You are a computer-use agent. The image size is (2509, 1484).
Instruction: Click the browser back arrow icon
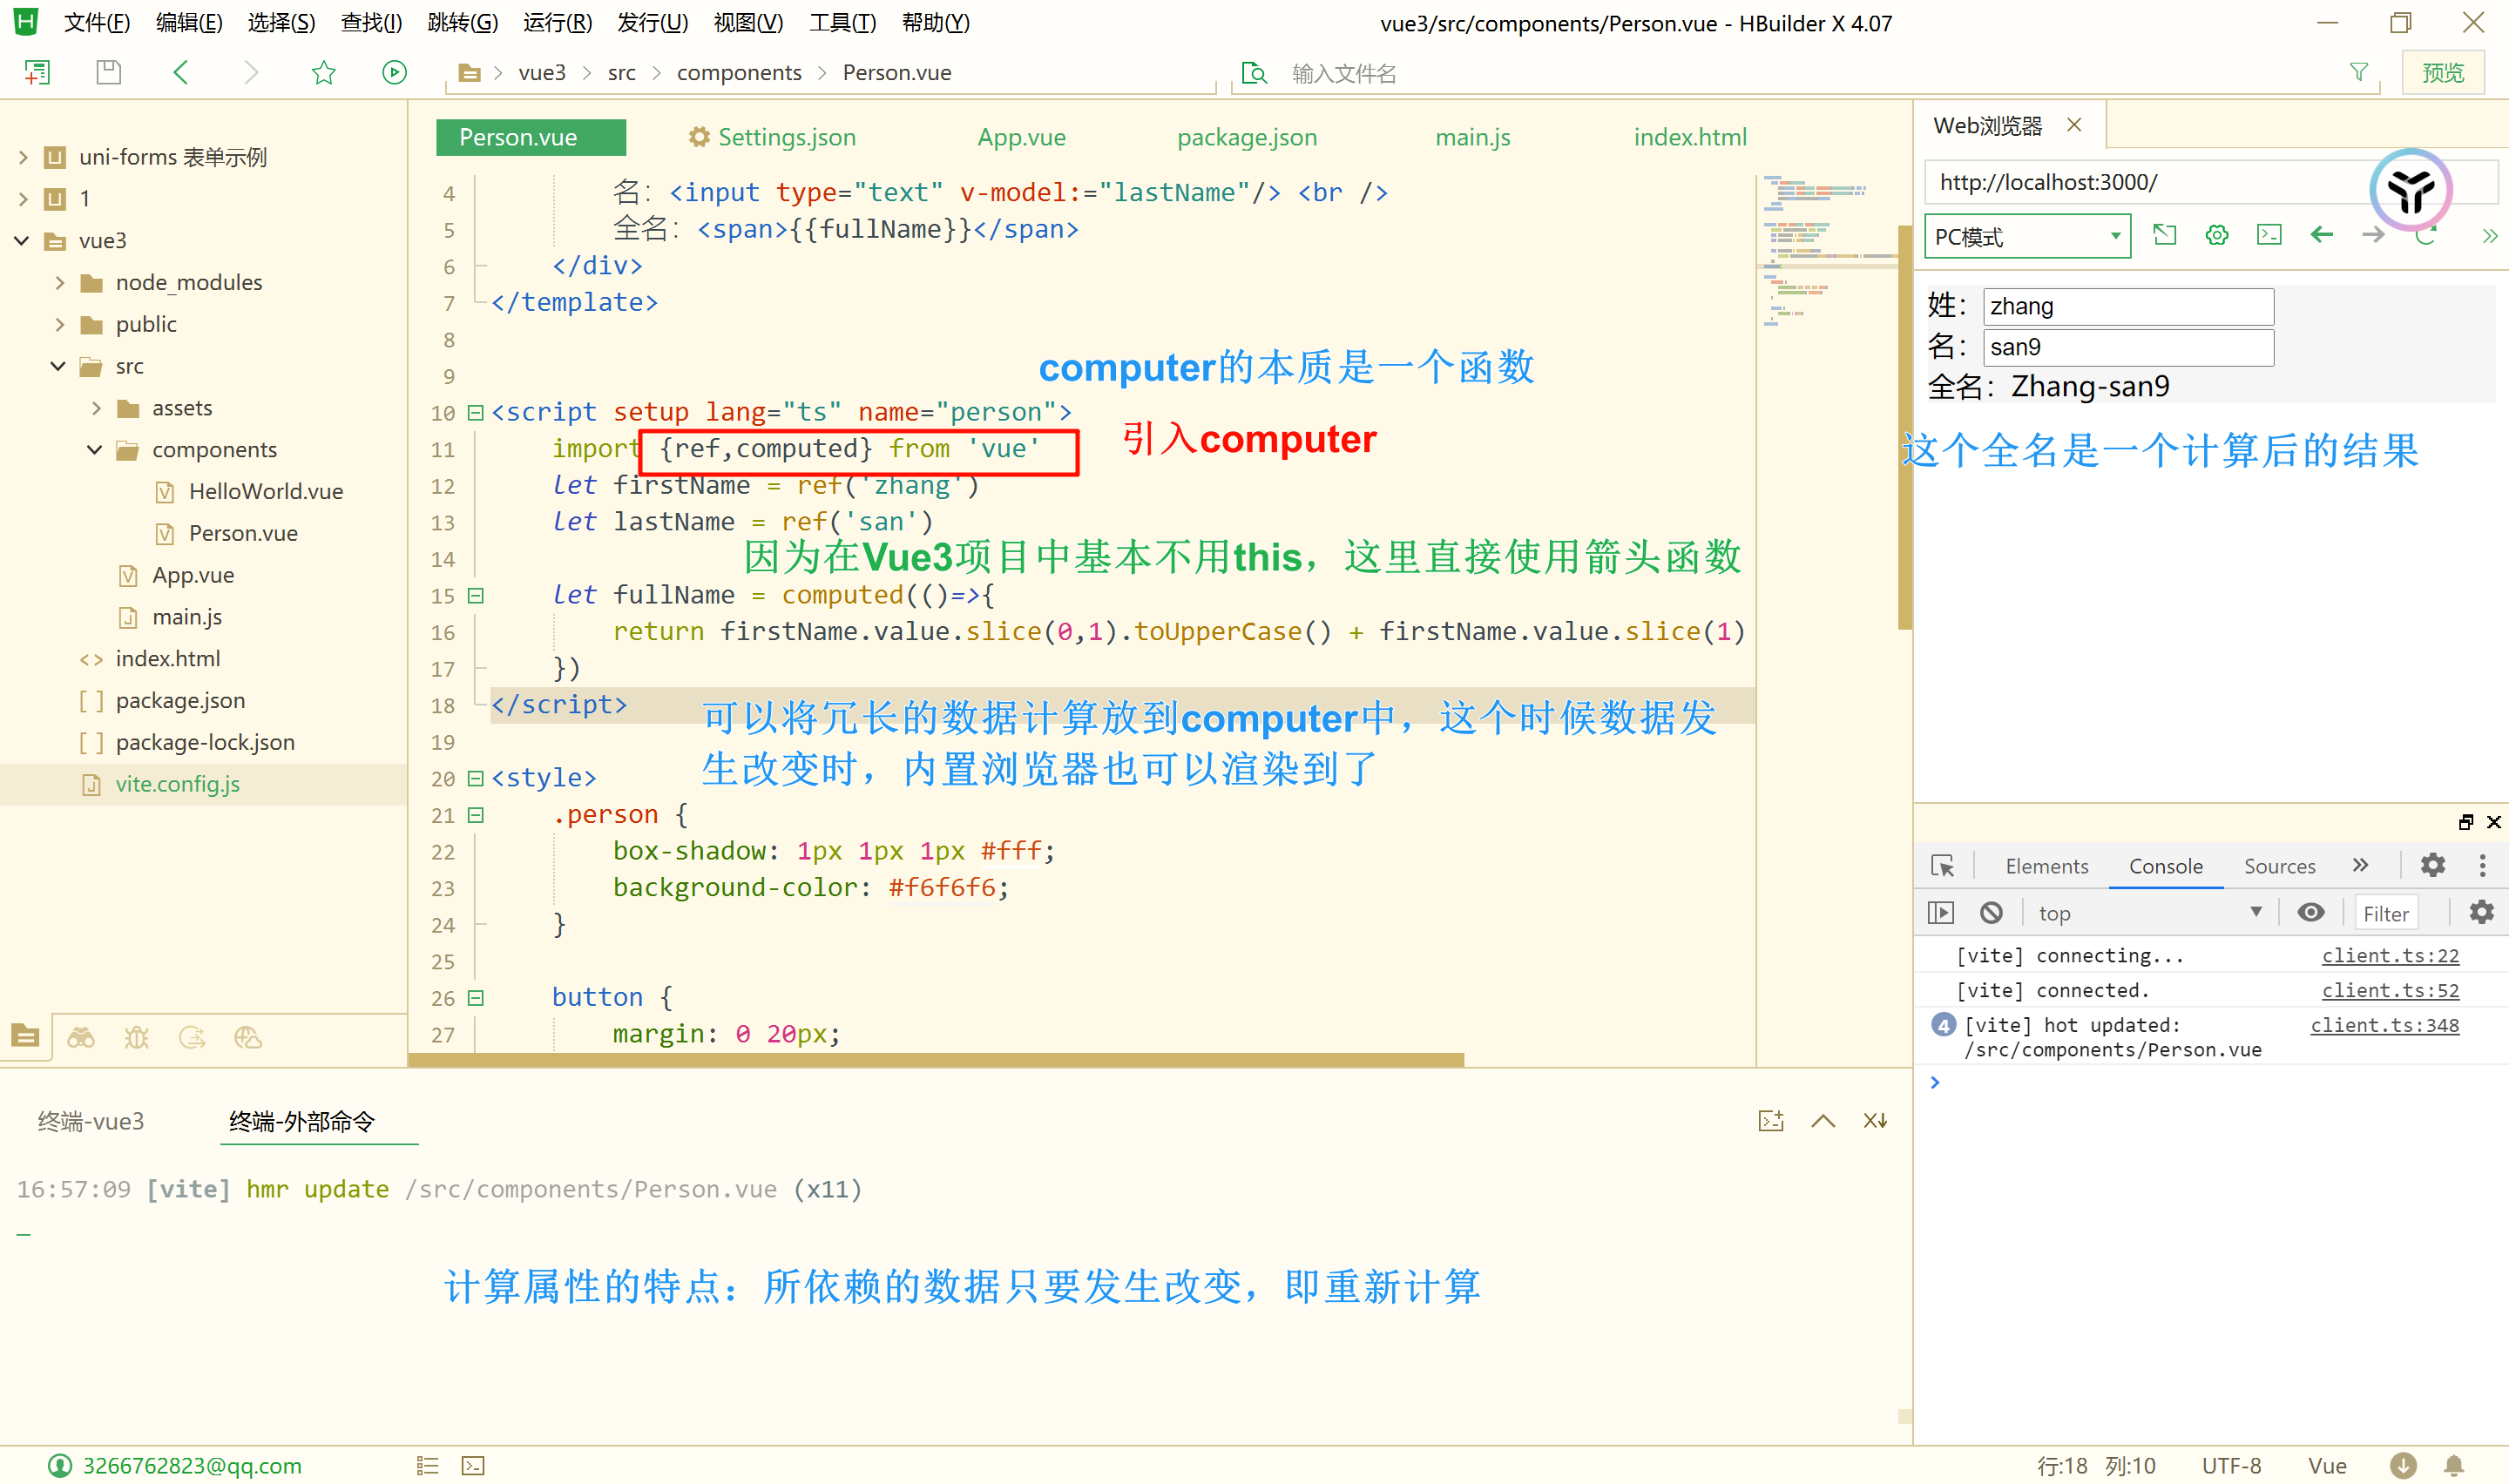[2321, 236]
